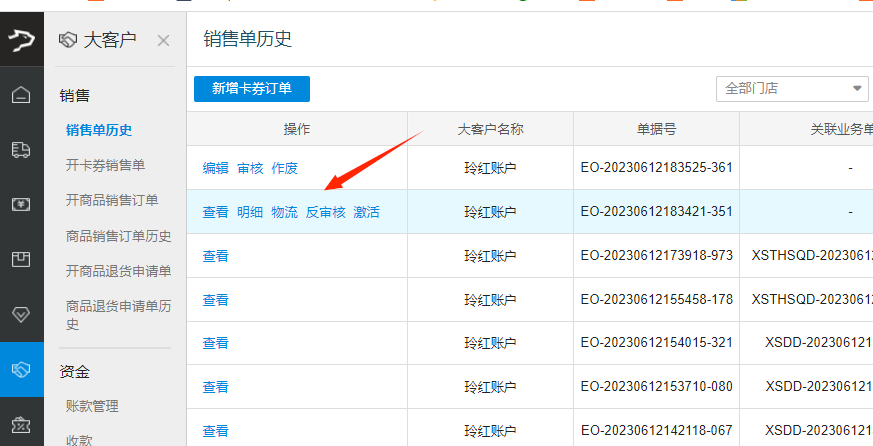Click the logo icon at sidebar top
This screenshot has height=446, width=873.
pos(21,40)
